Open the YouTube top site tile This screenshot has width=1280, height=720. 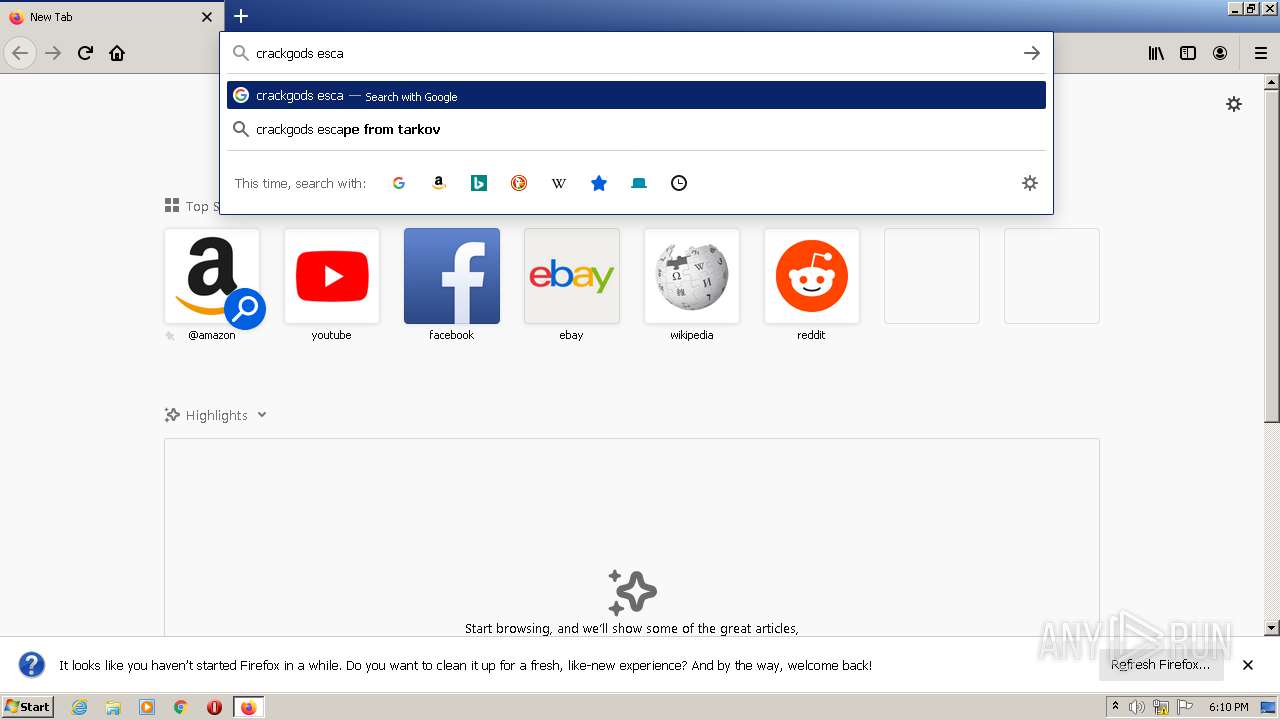(x=332, y=276)
